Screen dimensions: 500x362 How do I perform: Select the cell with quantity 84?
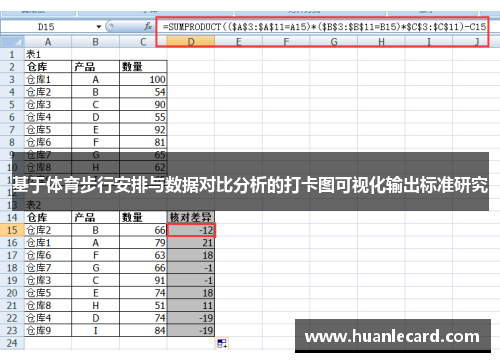tap(143, 330)
